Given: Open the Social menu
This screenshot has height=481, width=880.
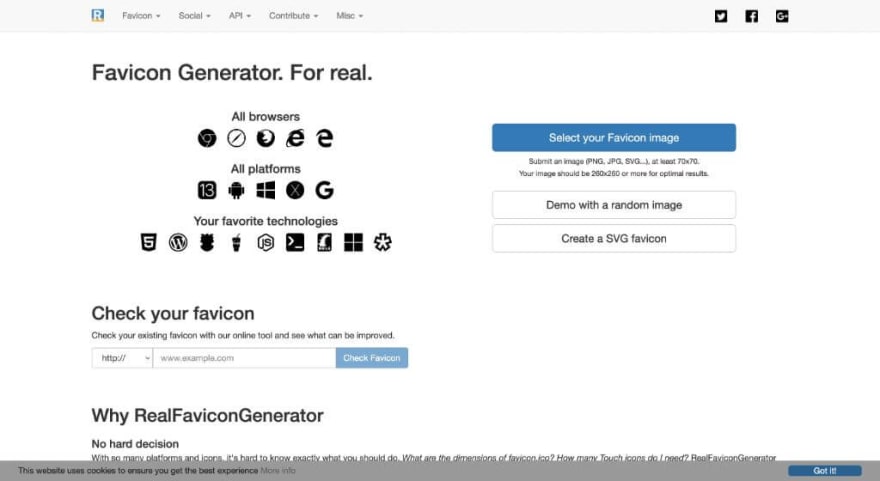Looking at the screenshot, I should point(195,16).
